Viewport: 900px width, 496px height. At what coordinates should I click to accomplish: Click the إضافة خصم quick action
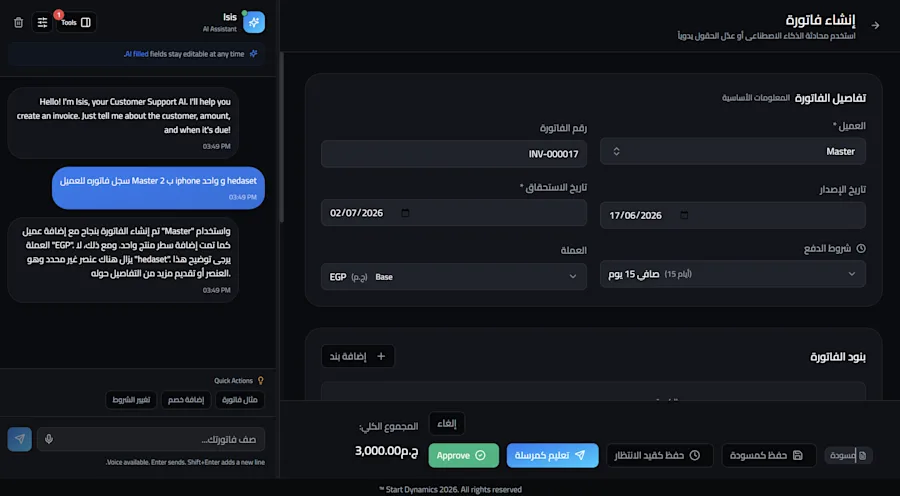click(x=186, y=400)
